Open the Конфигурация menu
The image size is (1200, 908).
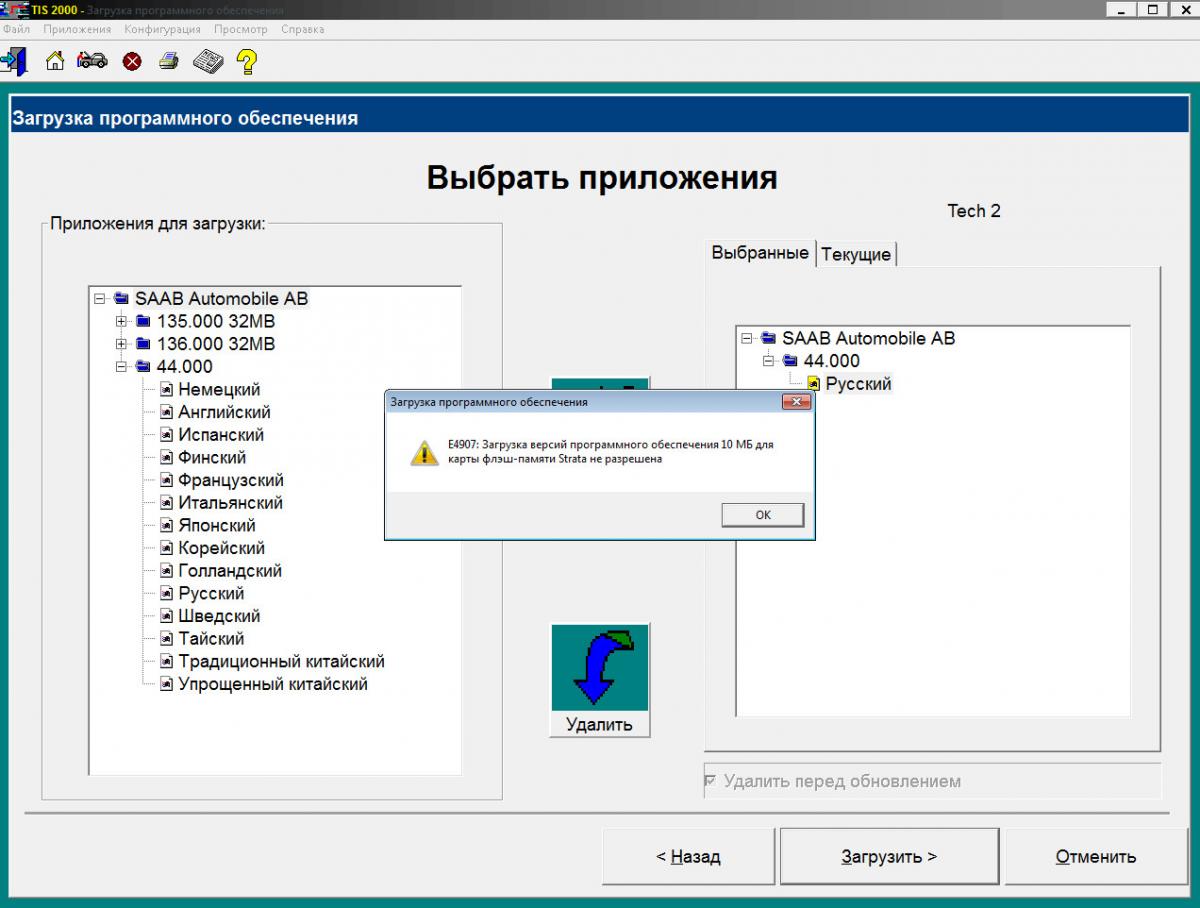point(162,29)
